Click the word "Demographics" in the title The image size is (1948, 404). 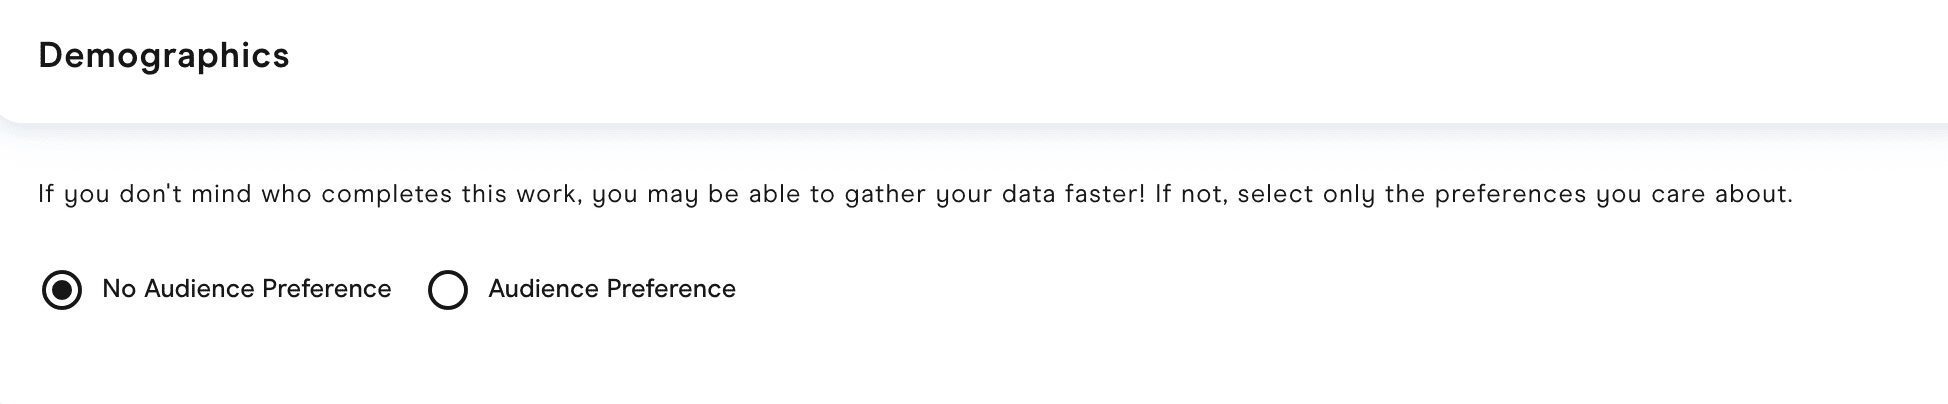(164, 56)
